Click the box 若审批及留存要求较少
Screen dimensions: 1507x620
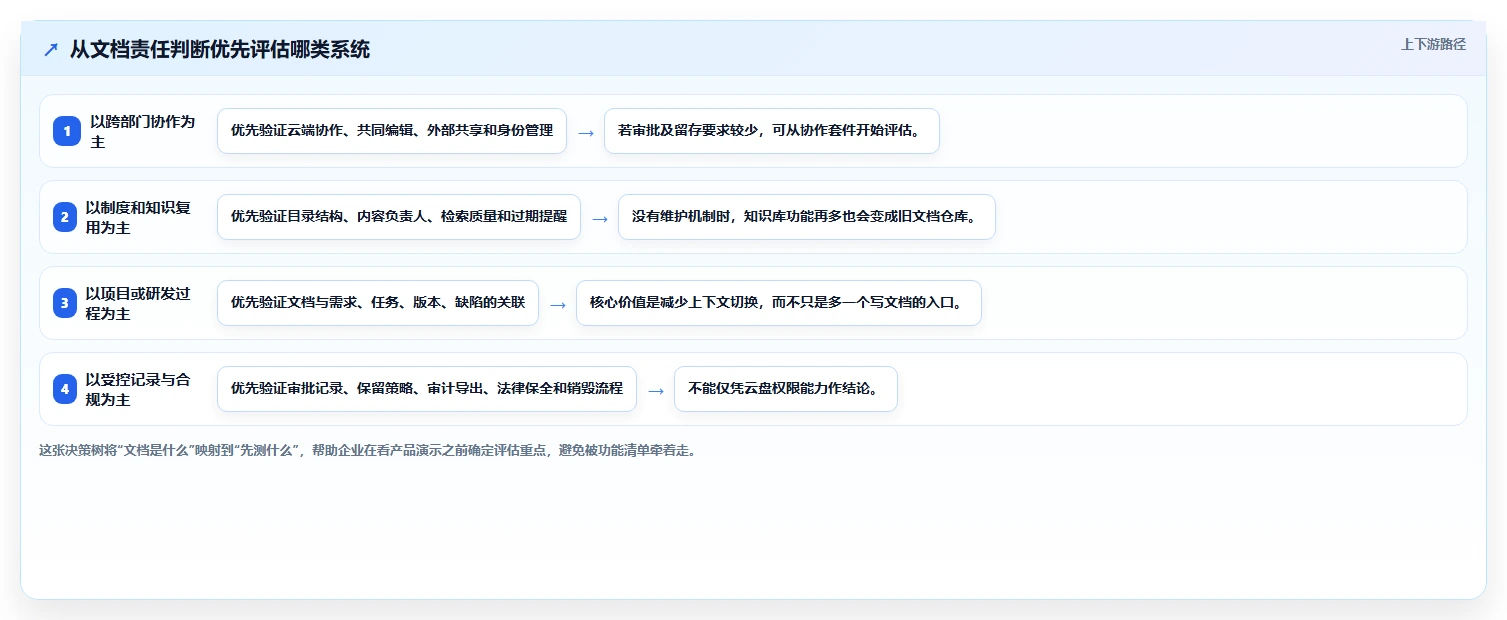click(x=772, y=131)
